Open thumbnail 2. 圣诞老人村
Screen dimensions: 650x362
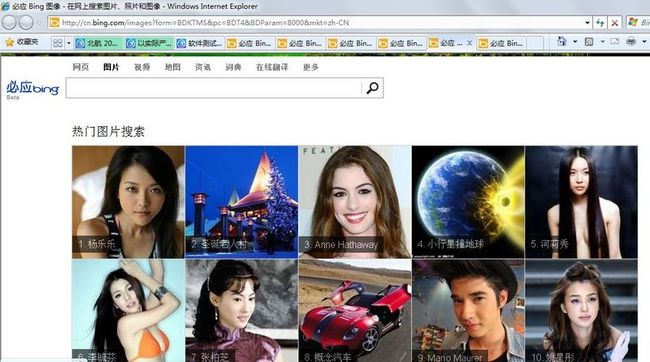click(242, 202)
